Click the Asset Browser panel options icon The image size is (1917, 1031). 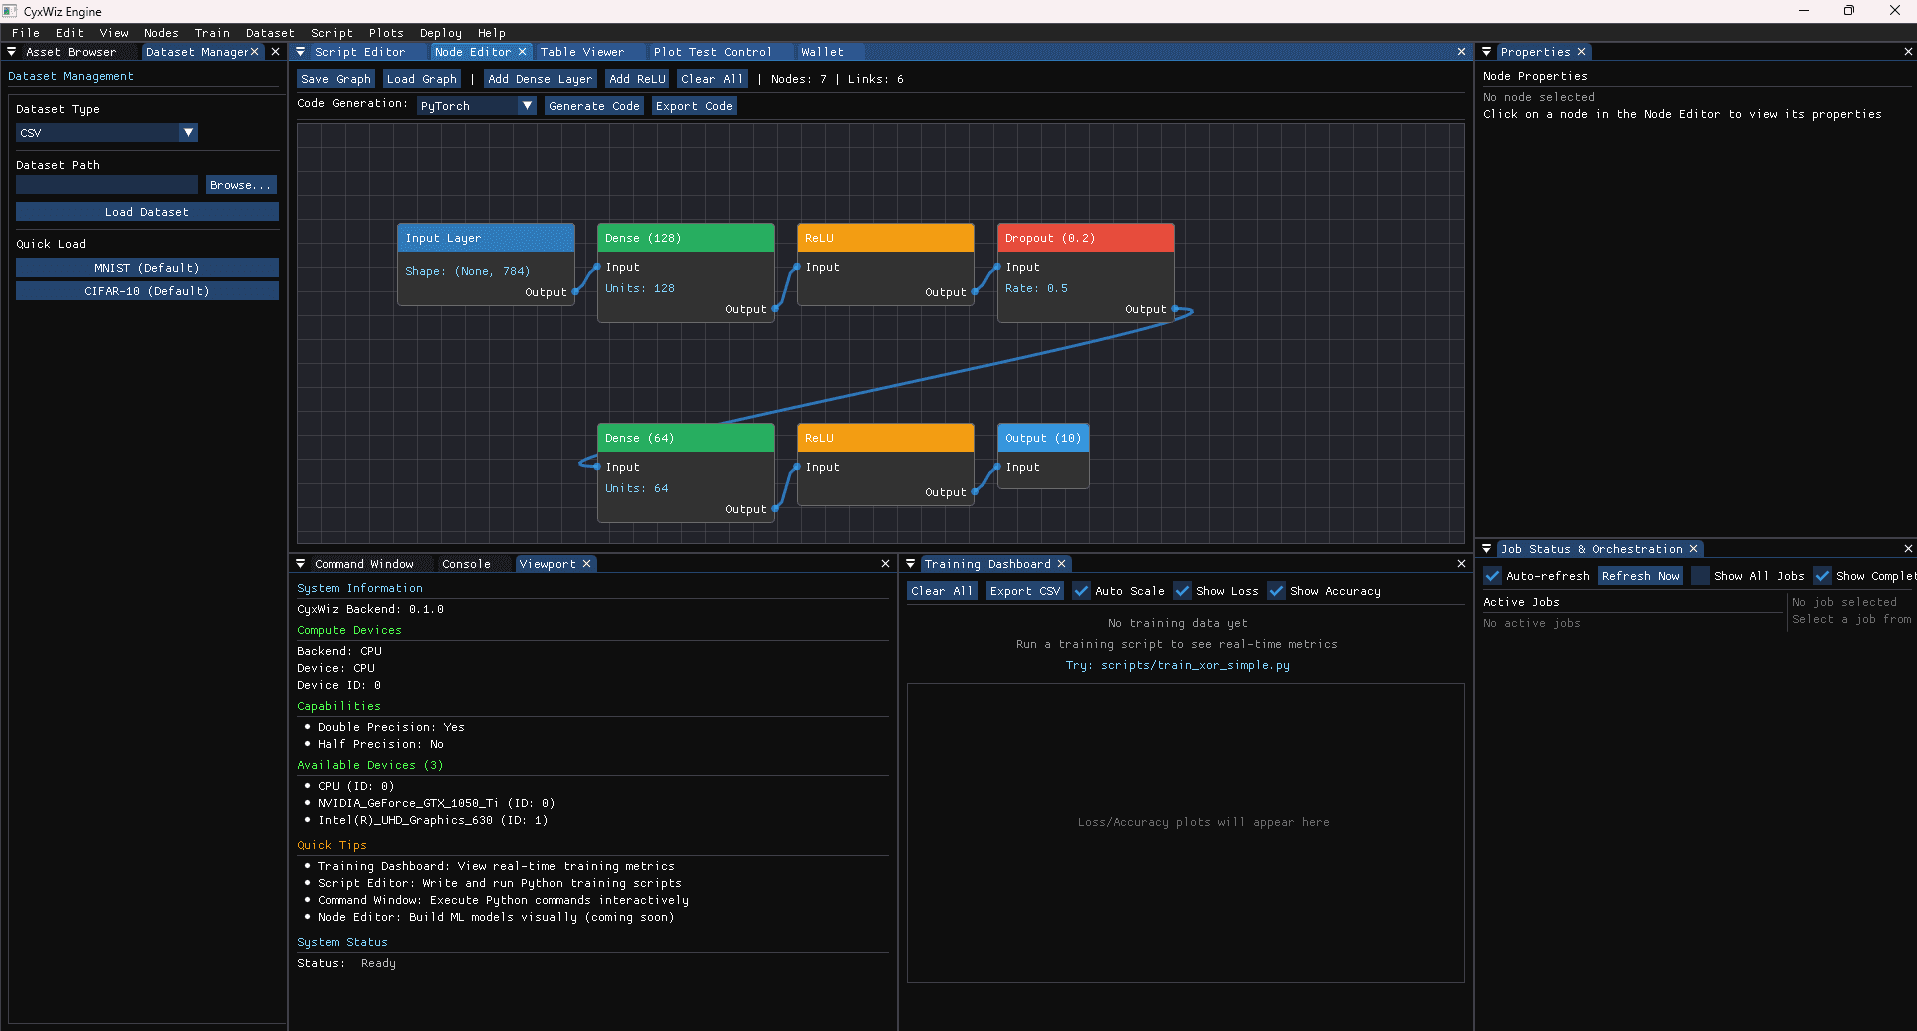click(x=11, y=51)
